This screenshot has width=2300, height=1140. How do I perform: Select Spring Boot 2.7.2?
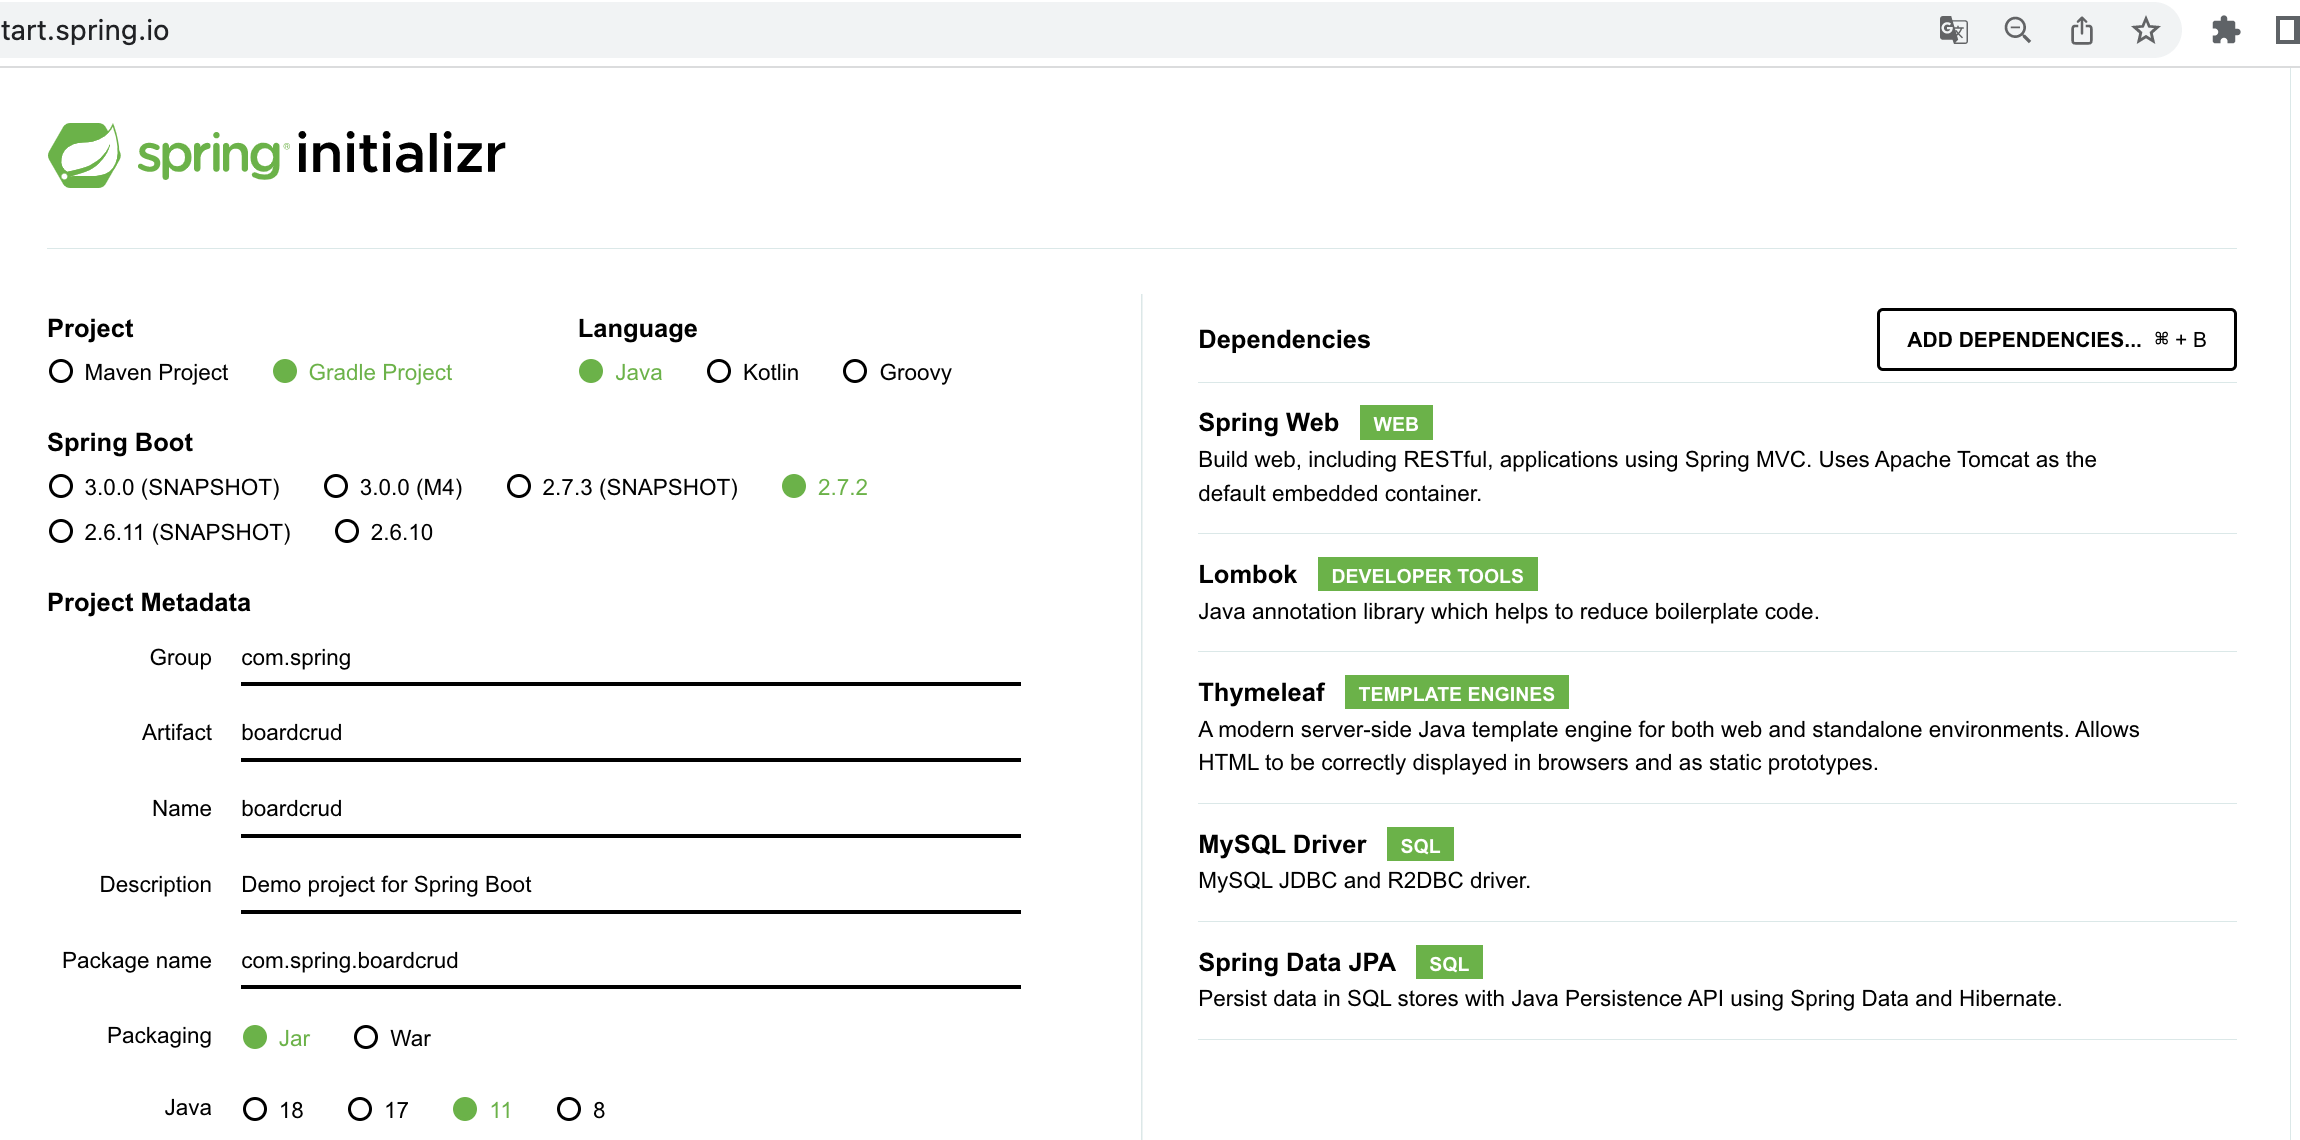point(825,487)
